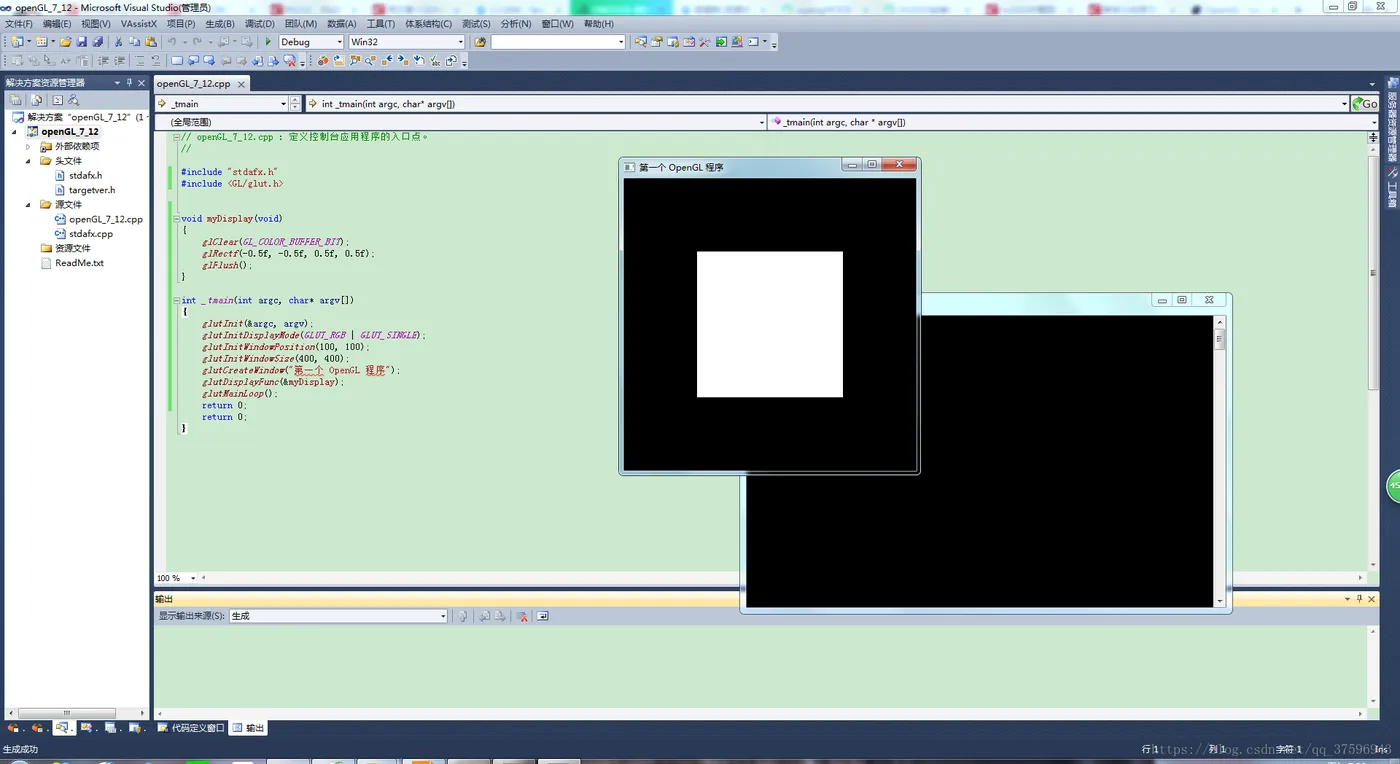Viewport: 1400px width, 764px height.
Task: Expand the 外部依赖项 folder
Action: click(28, 146)
